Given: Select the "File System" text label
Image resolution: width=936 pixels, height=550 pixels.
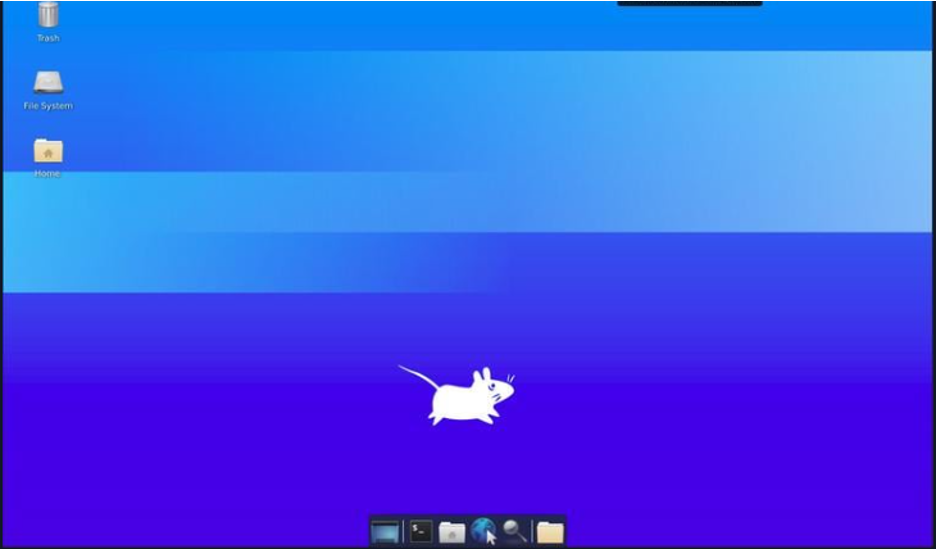Looking at the screenshot, I should pos(48,106).
